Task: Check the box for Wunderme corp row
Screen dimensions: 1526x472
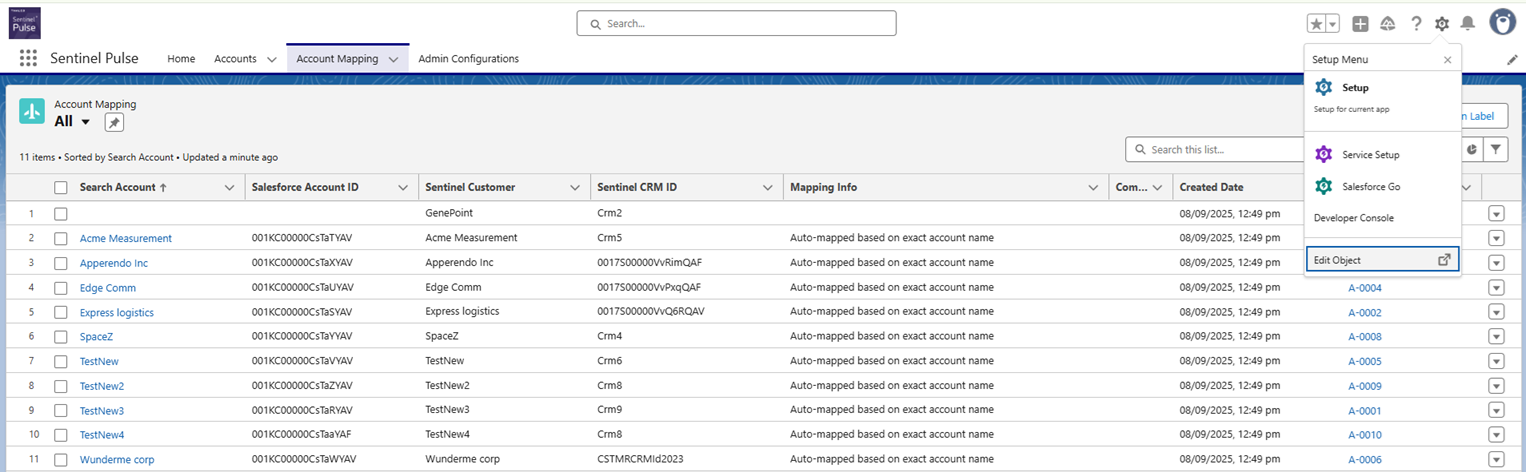Action: 61,460
